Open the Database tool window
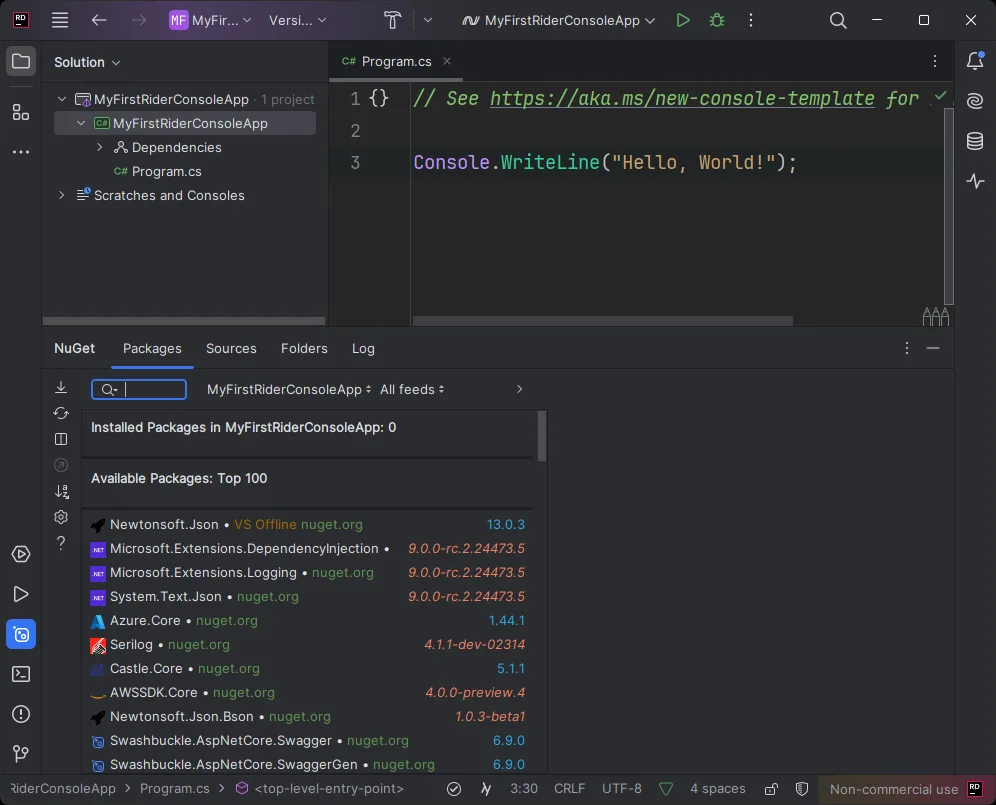This screenshot has width=996, height=805. [x=975, y=140]
